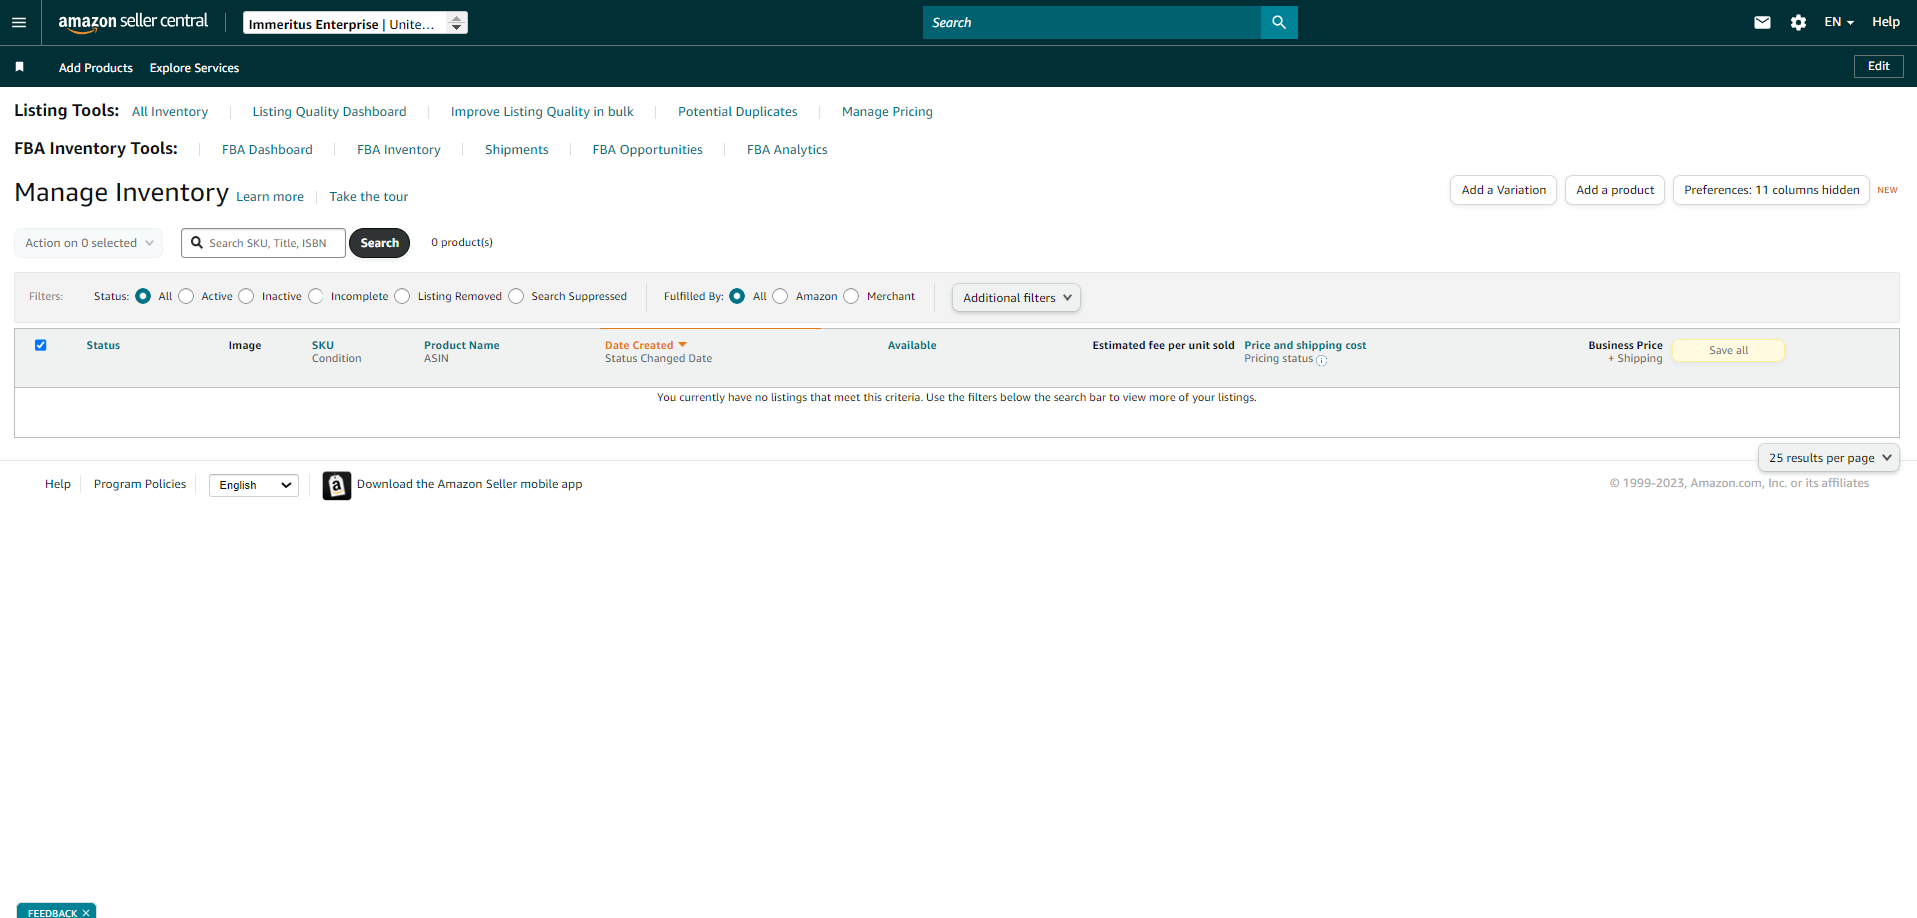
Task: Go to Potential Duplicates
Action: coord(738,112)
